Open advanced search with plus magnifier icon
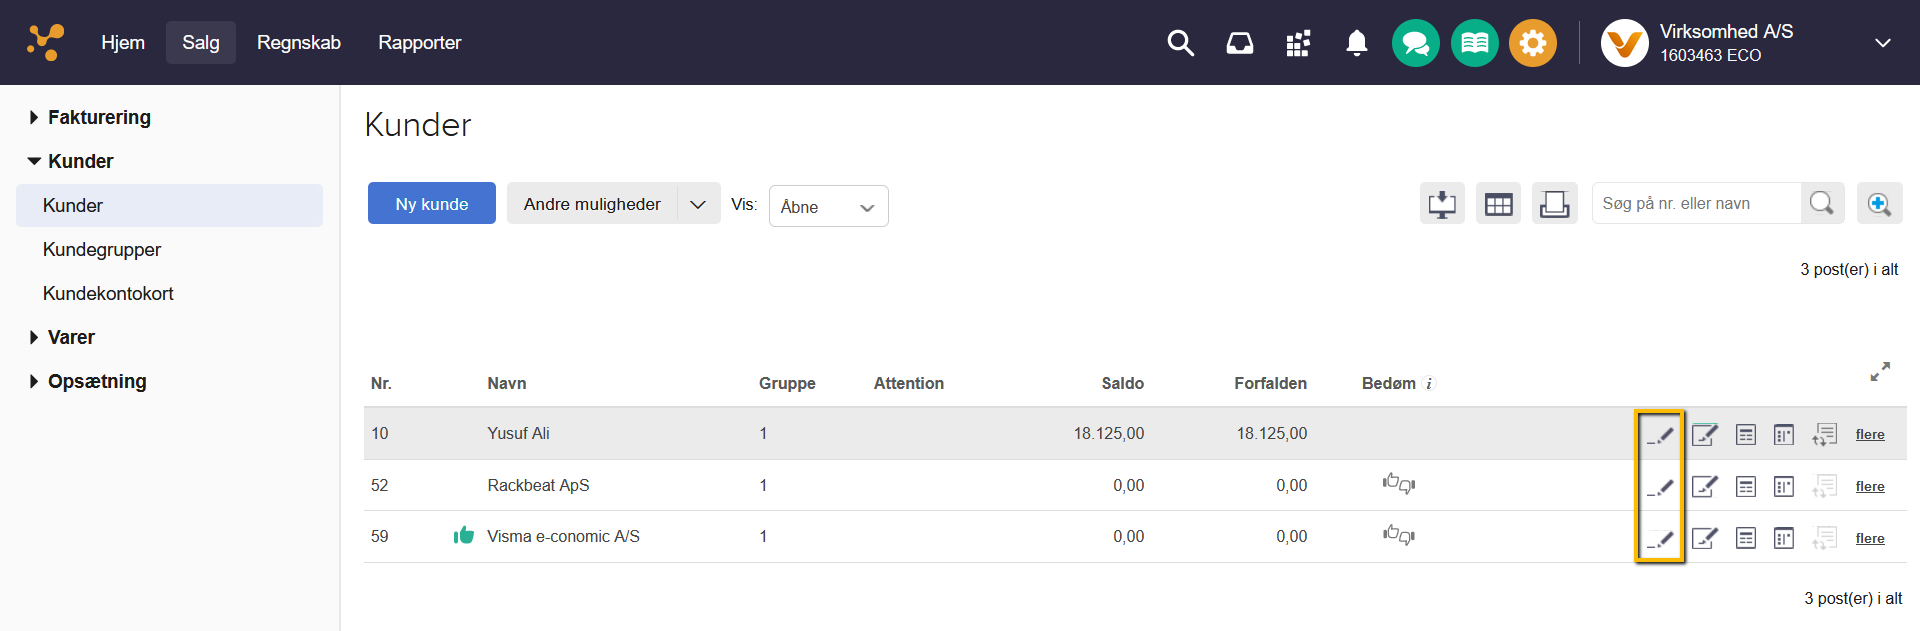The image size is (1920, 631). tap(1879, 204)
